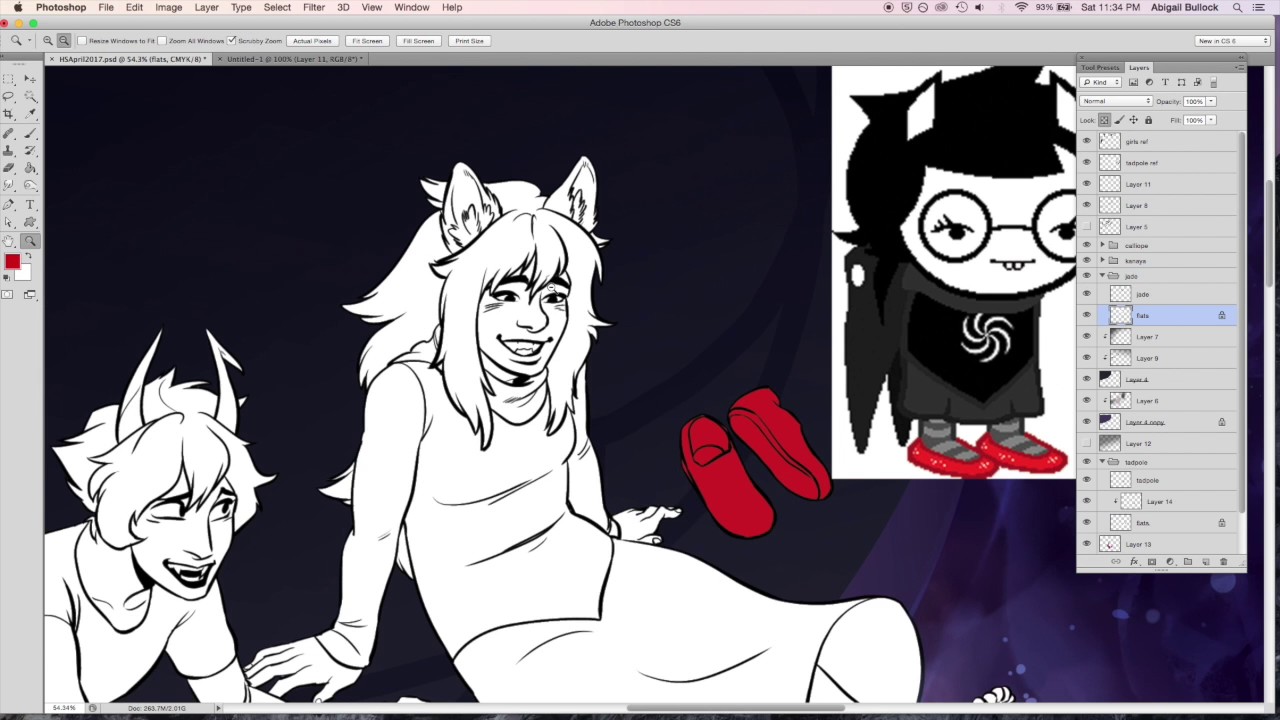Open the Normal blend mode dropdown
This screenshot has height=720, width=1280.
1117,101
